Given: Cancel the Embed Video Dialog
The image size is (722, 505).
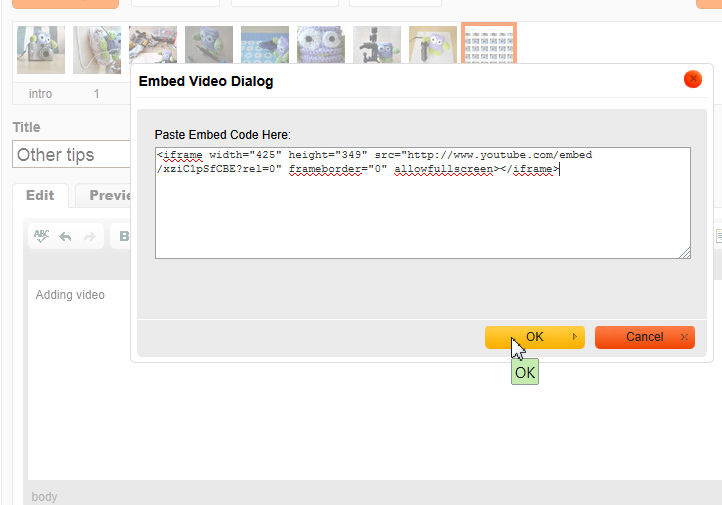Looking at the screenshot, I should click(645, 337).
